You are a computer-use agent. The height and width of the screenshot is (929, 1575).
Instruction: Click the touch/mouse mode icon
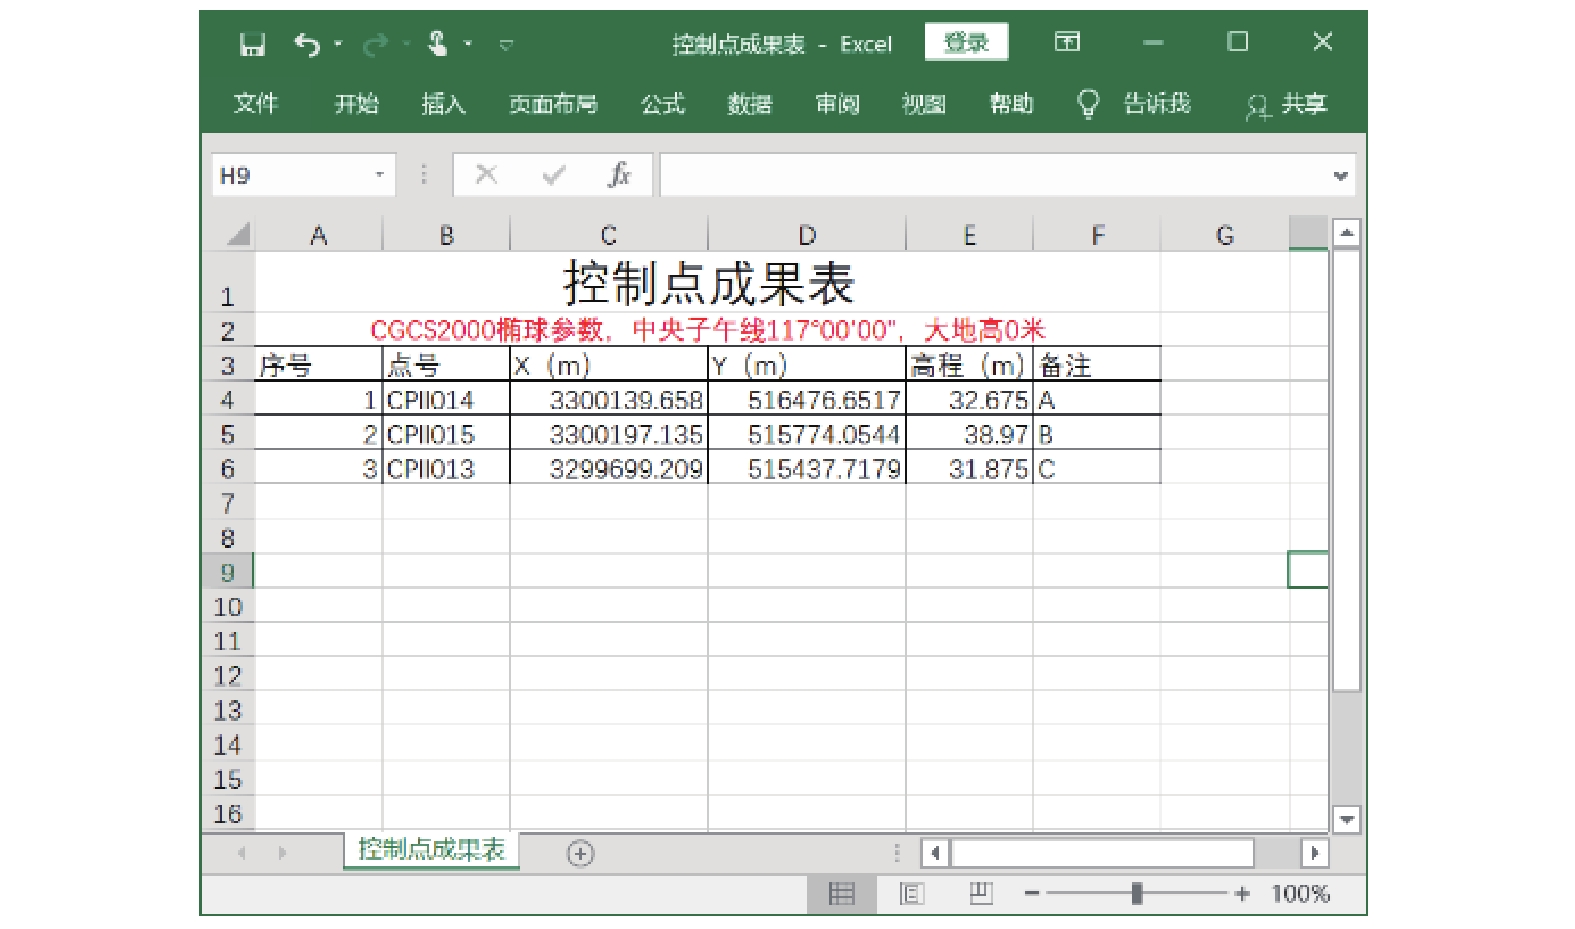(x=438, y=44)
